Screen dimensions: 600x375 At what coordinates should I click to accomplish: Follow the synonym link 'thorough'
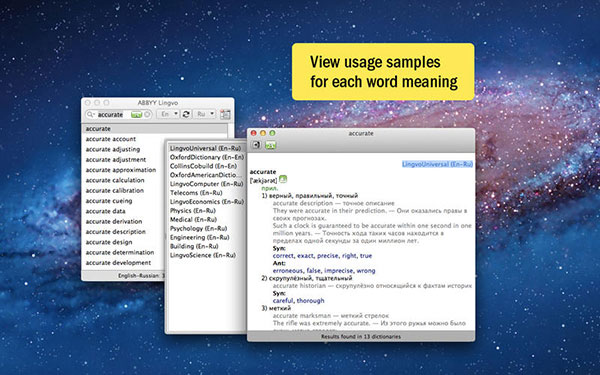point(310,300)
